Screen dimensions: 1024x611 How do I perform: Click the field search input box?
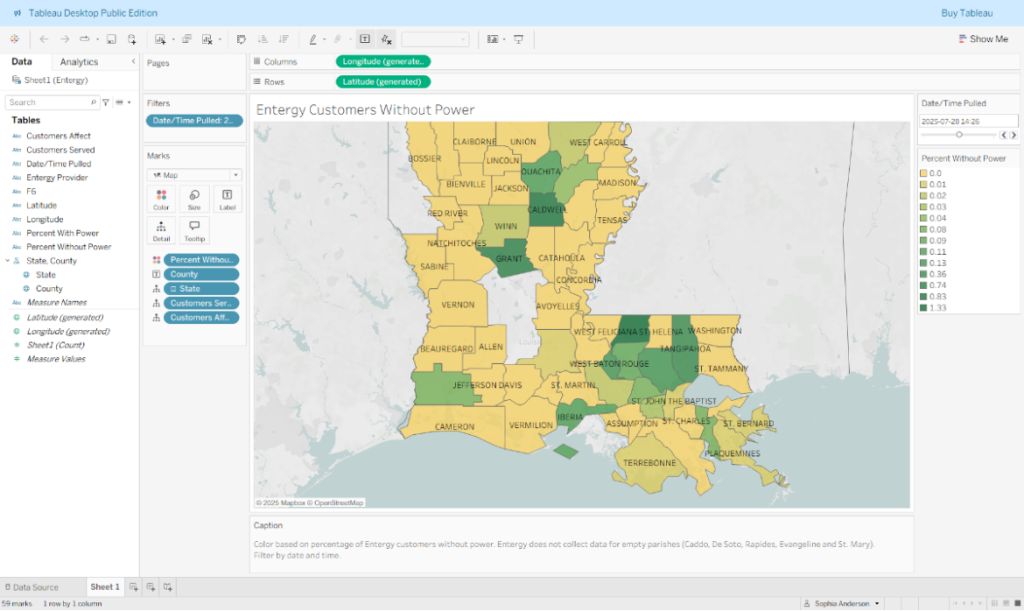52,102
